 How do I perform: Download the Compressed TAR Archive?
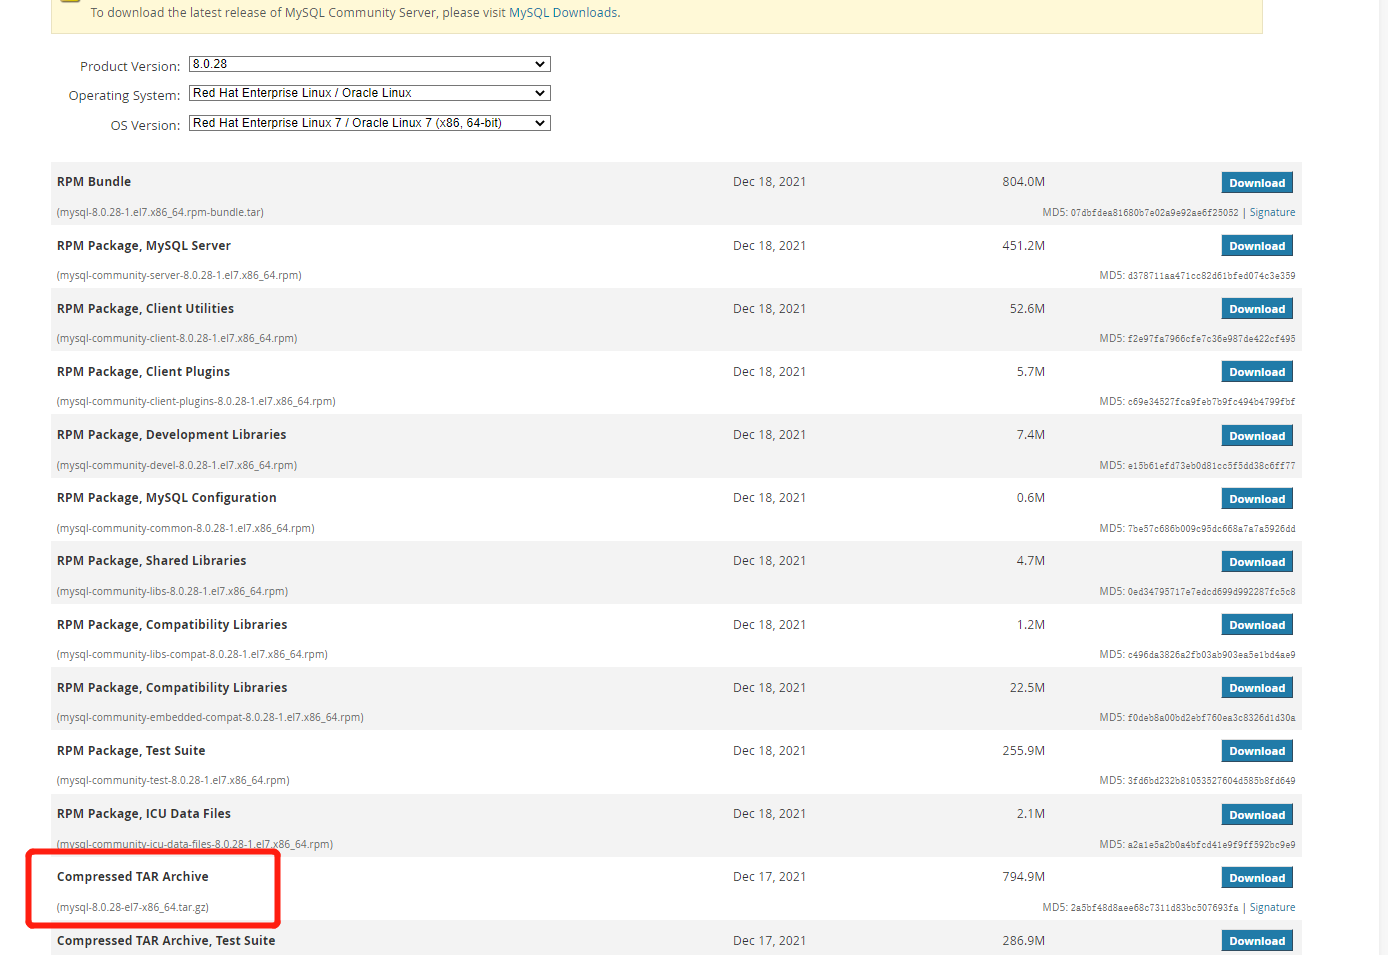click(1257, 878)
